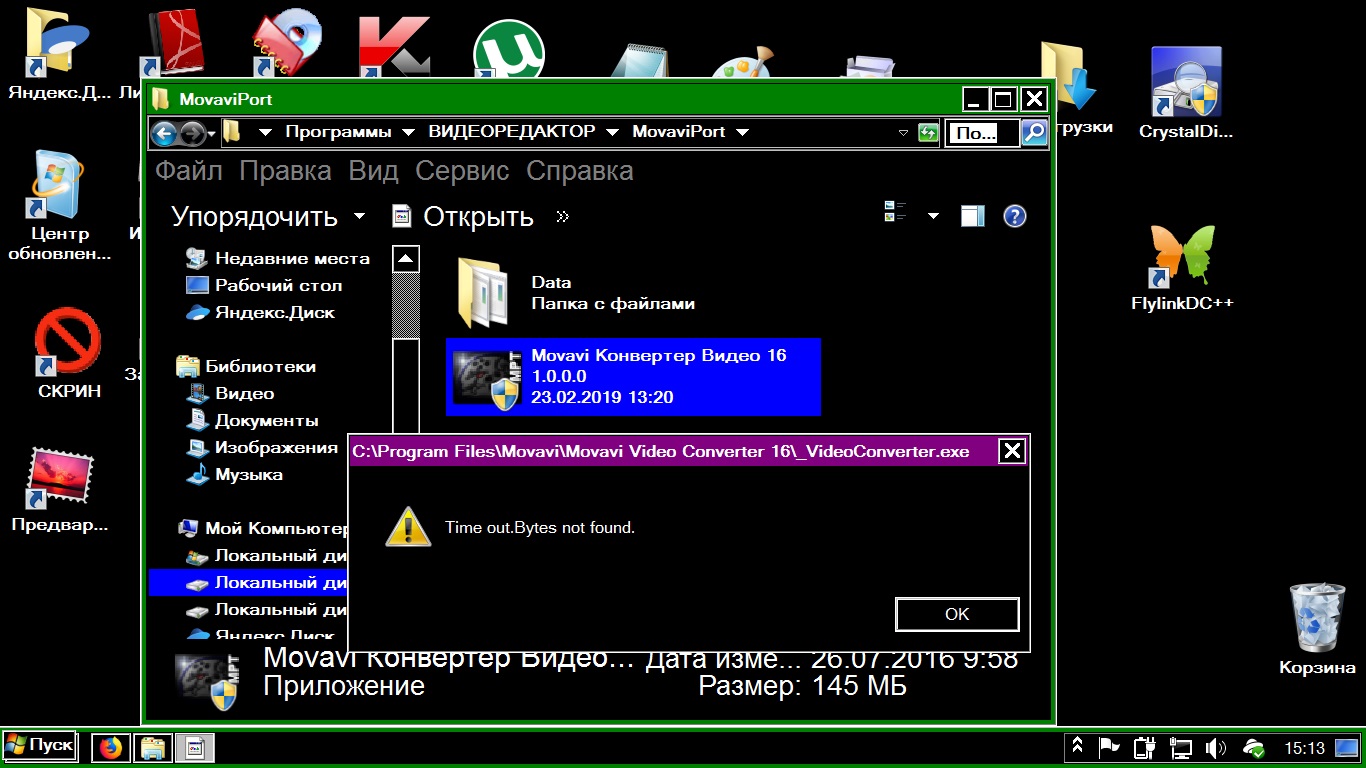Open the Action Center flag tray icon
The height and width of the screenshot is (768, 1366).
pyautogui.click(x=1109, y=746)
